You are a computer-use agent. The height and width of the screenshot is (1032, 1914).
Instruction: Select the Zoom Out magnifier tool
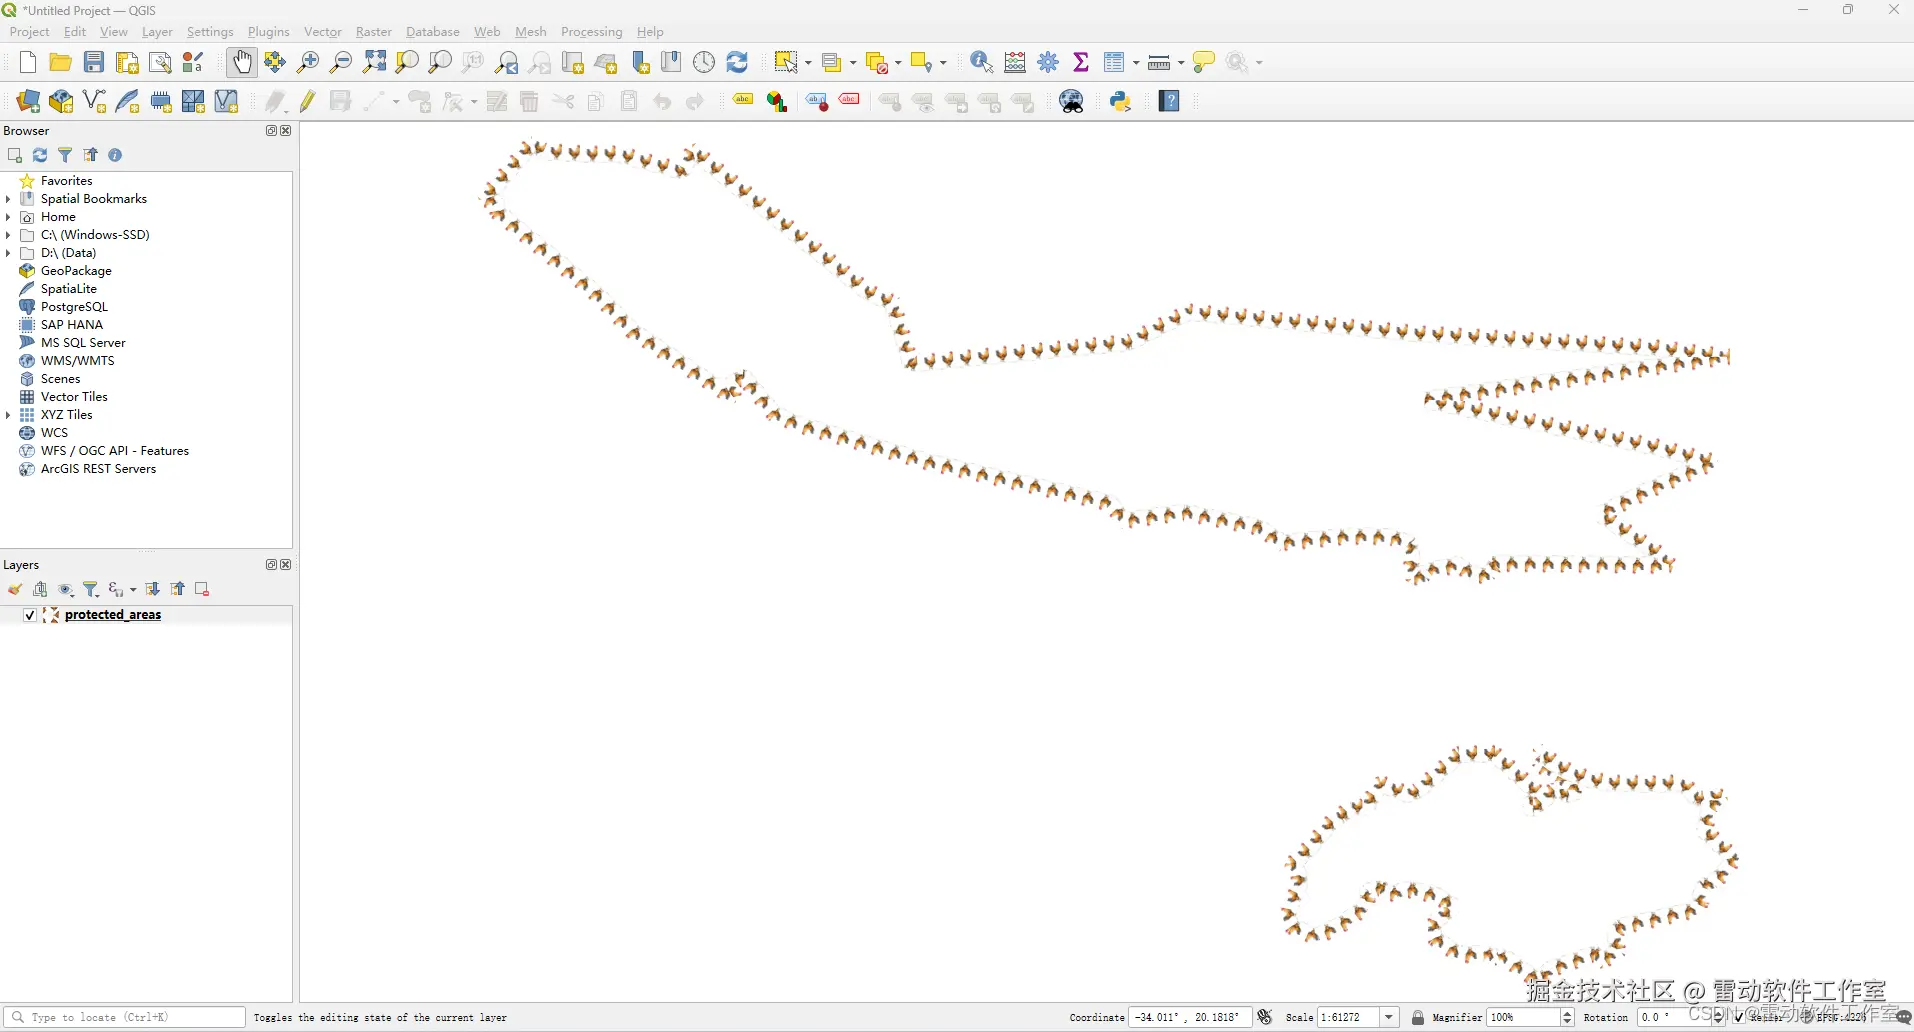pyautogui.click(x=341, y=62)
